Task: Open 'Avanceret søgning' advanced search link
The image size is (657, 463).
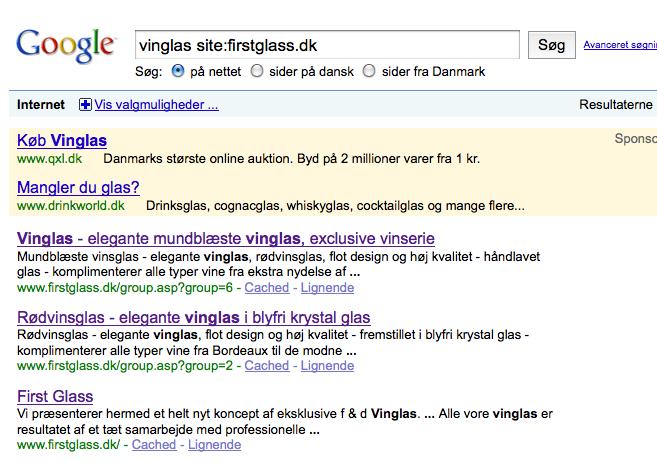Action: coord(619,46)
